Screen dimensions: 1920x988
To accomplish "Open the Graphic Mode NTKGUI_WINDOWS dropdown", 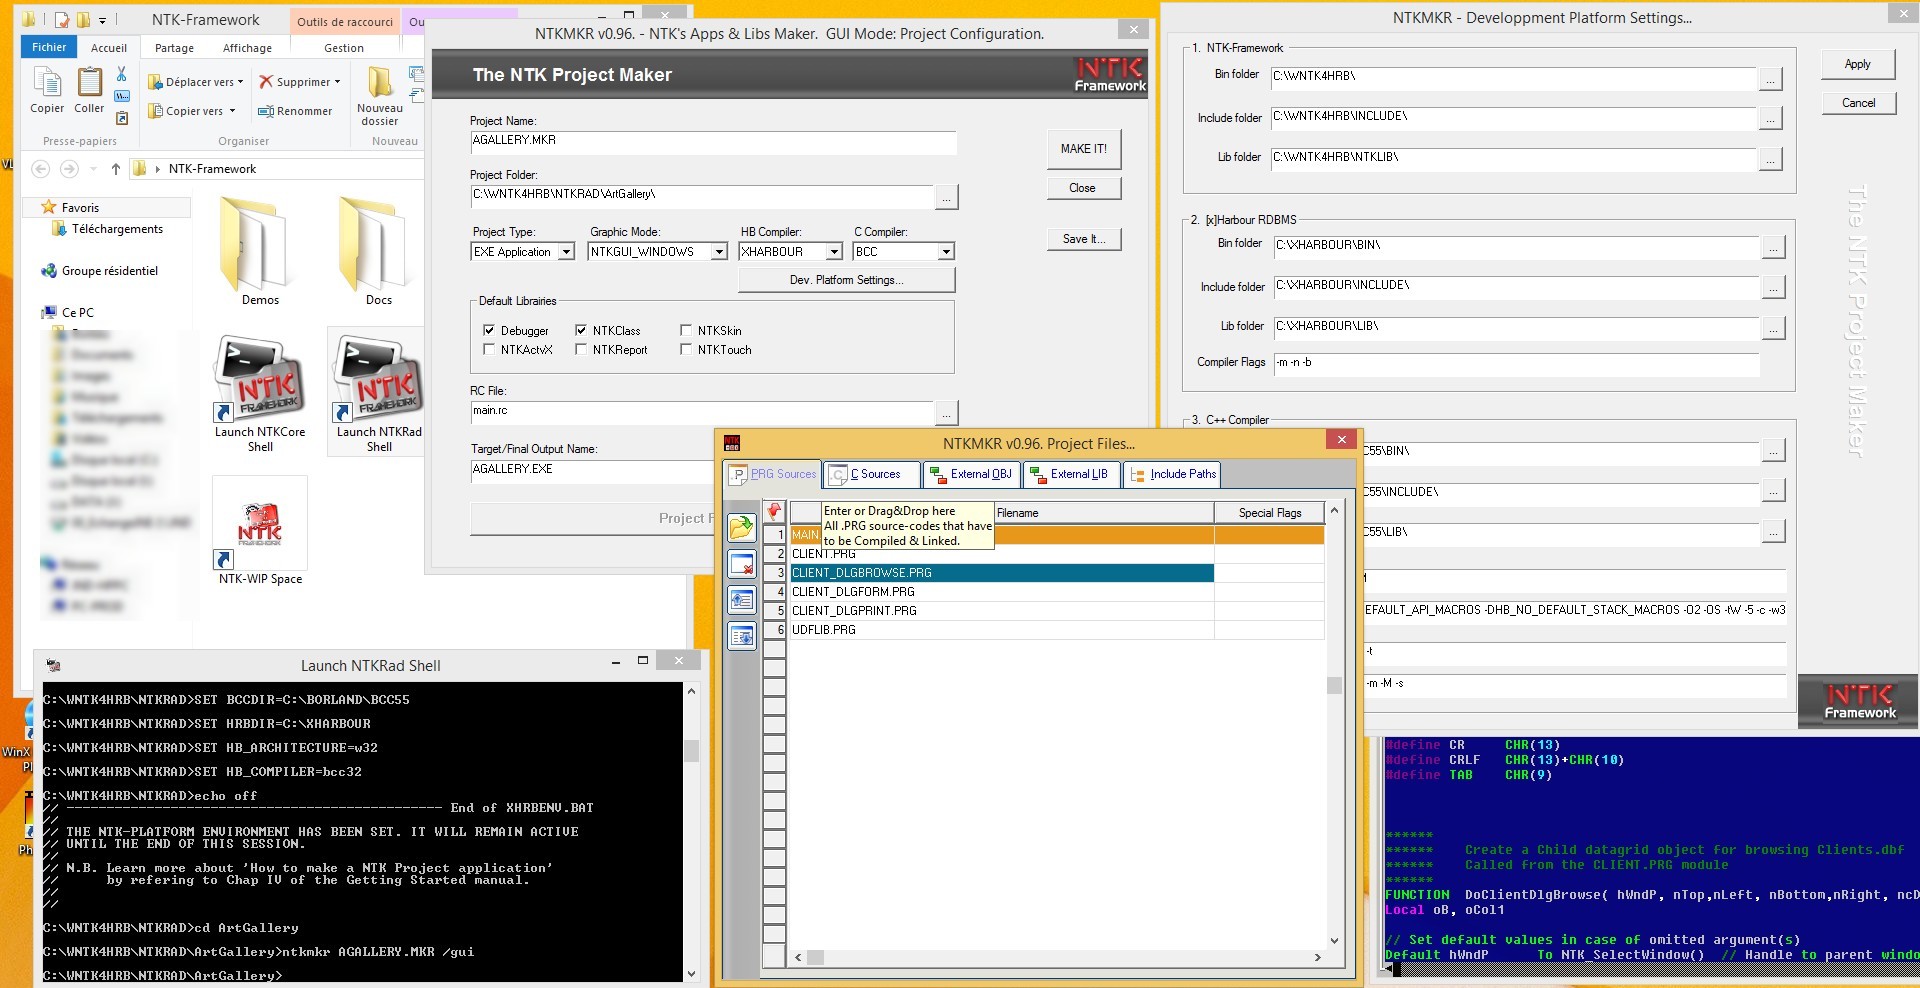I will click(719, 252).
